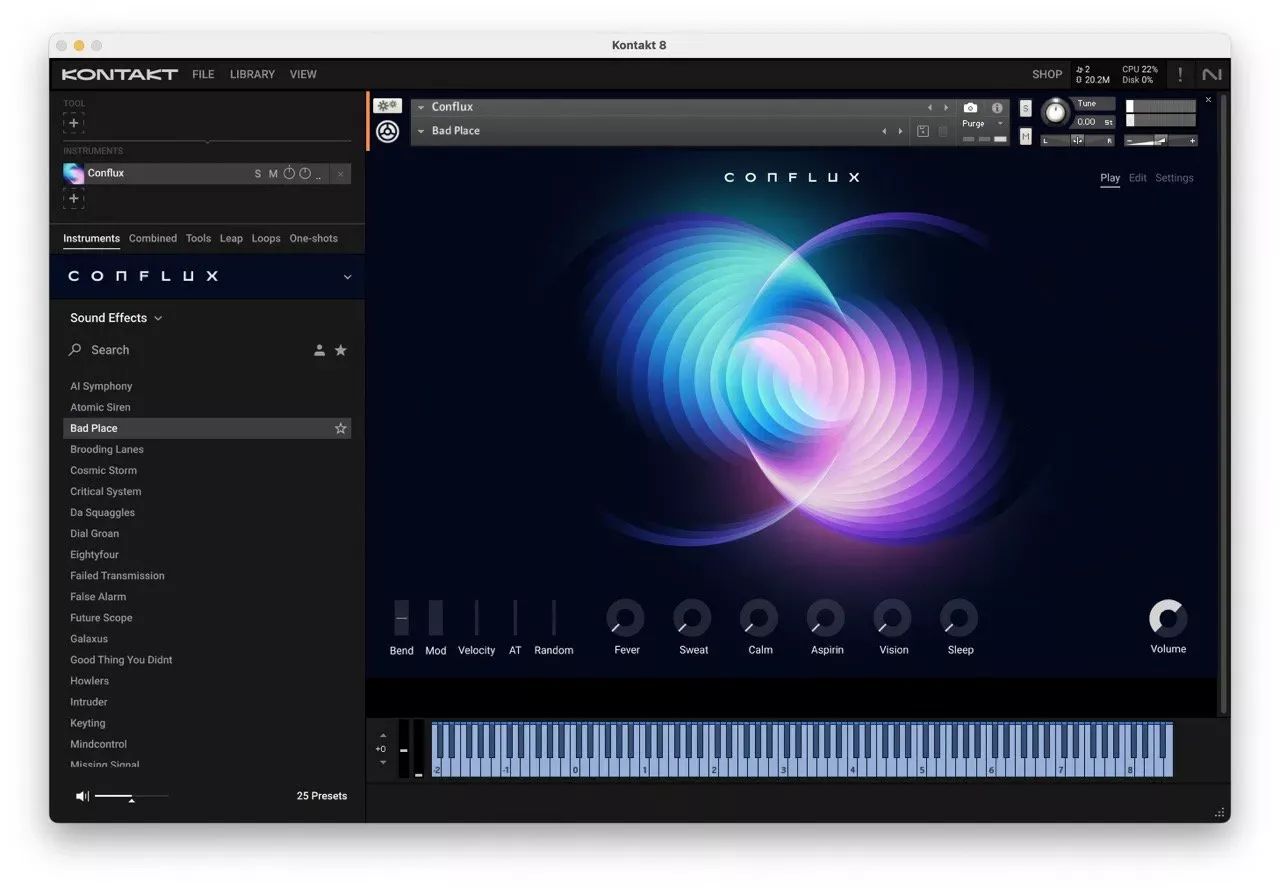1280x888 pixels.
Task: Click the main Volume knob
Action: tap(1168, 618)
